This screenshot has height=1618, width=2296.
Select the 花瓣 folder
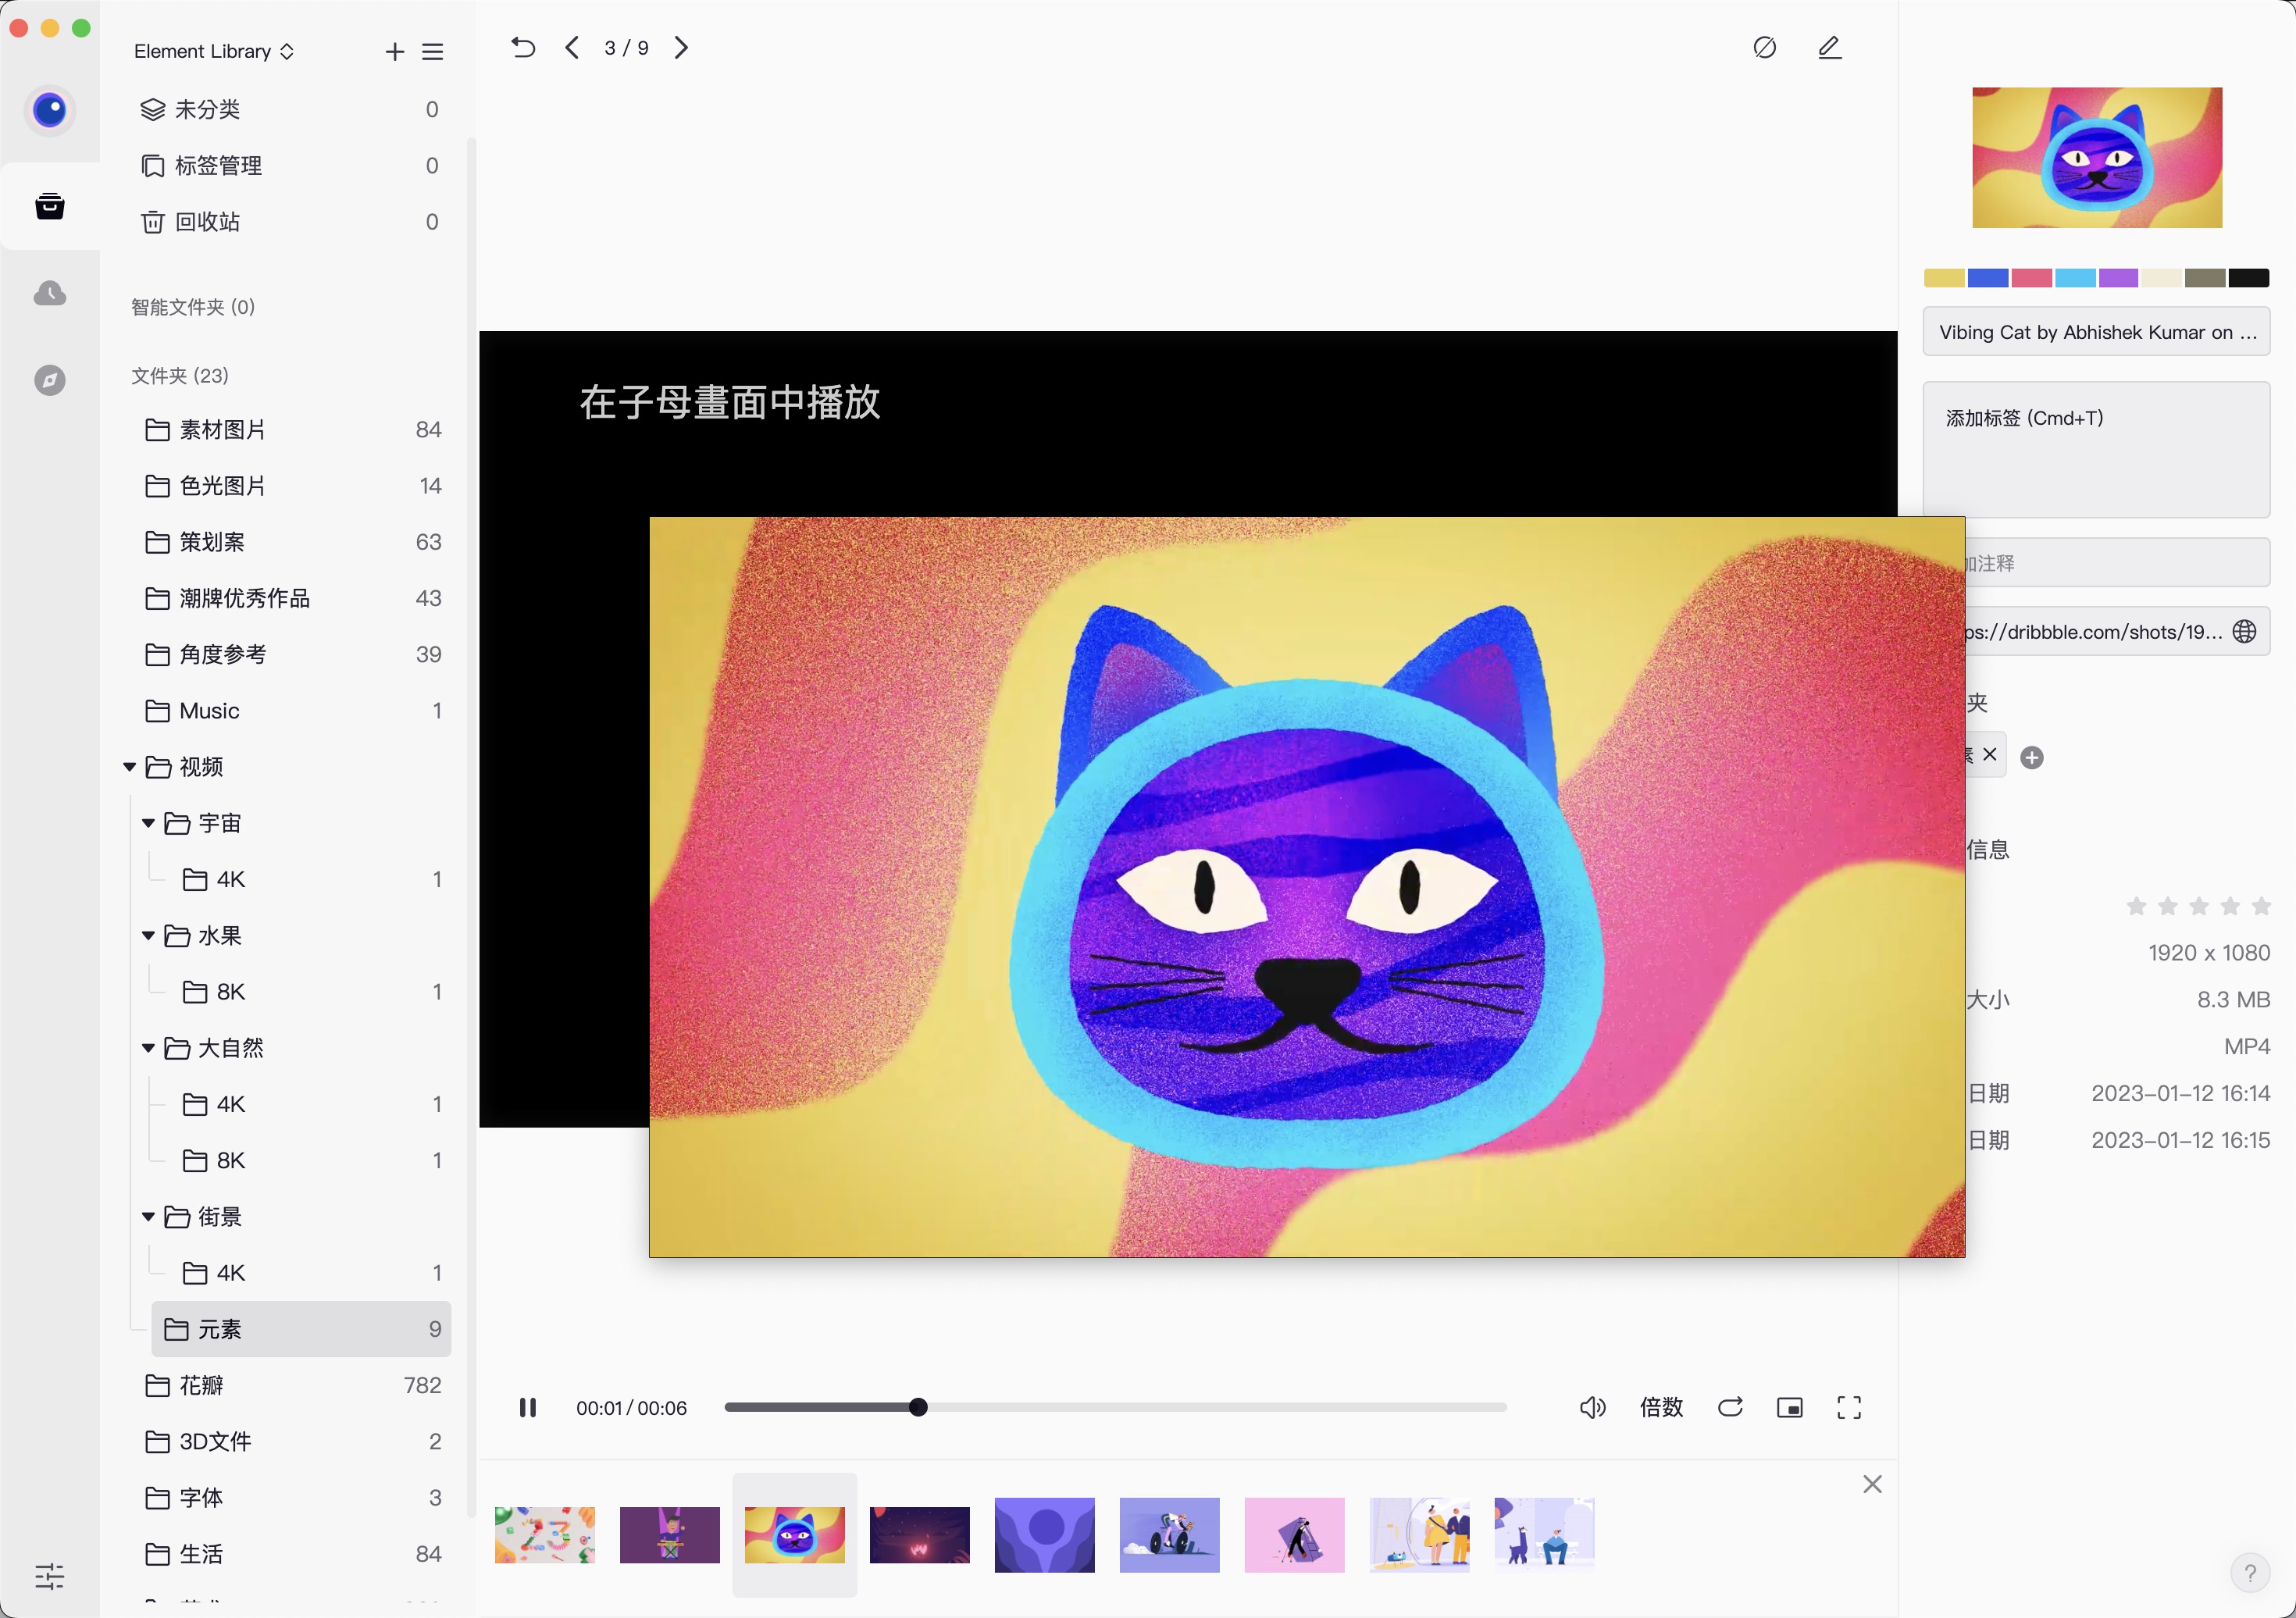291,1385
